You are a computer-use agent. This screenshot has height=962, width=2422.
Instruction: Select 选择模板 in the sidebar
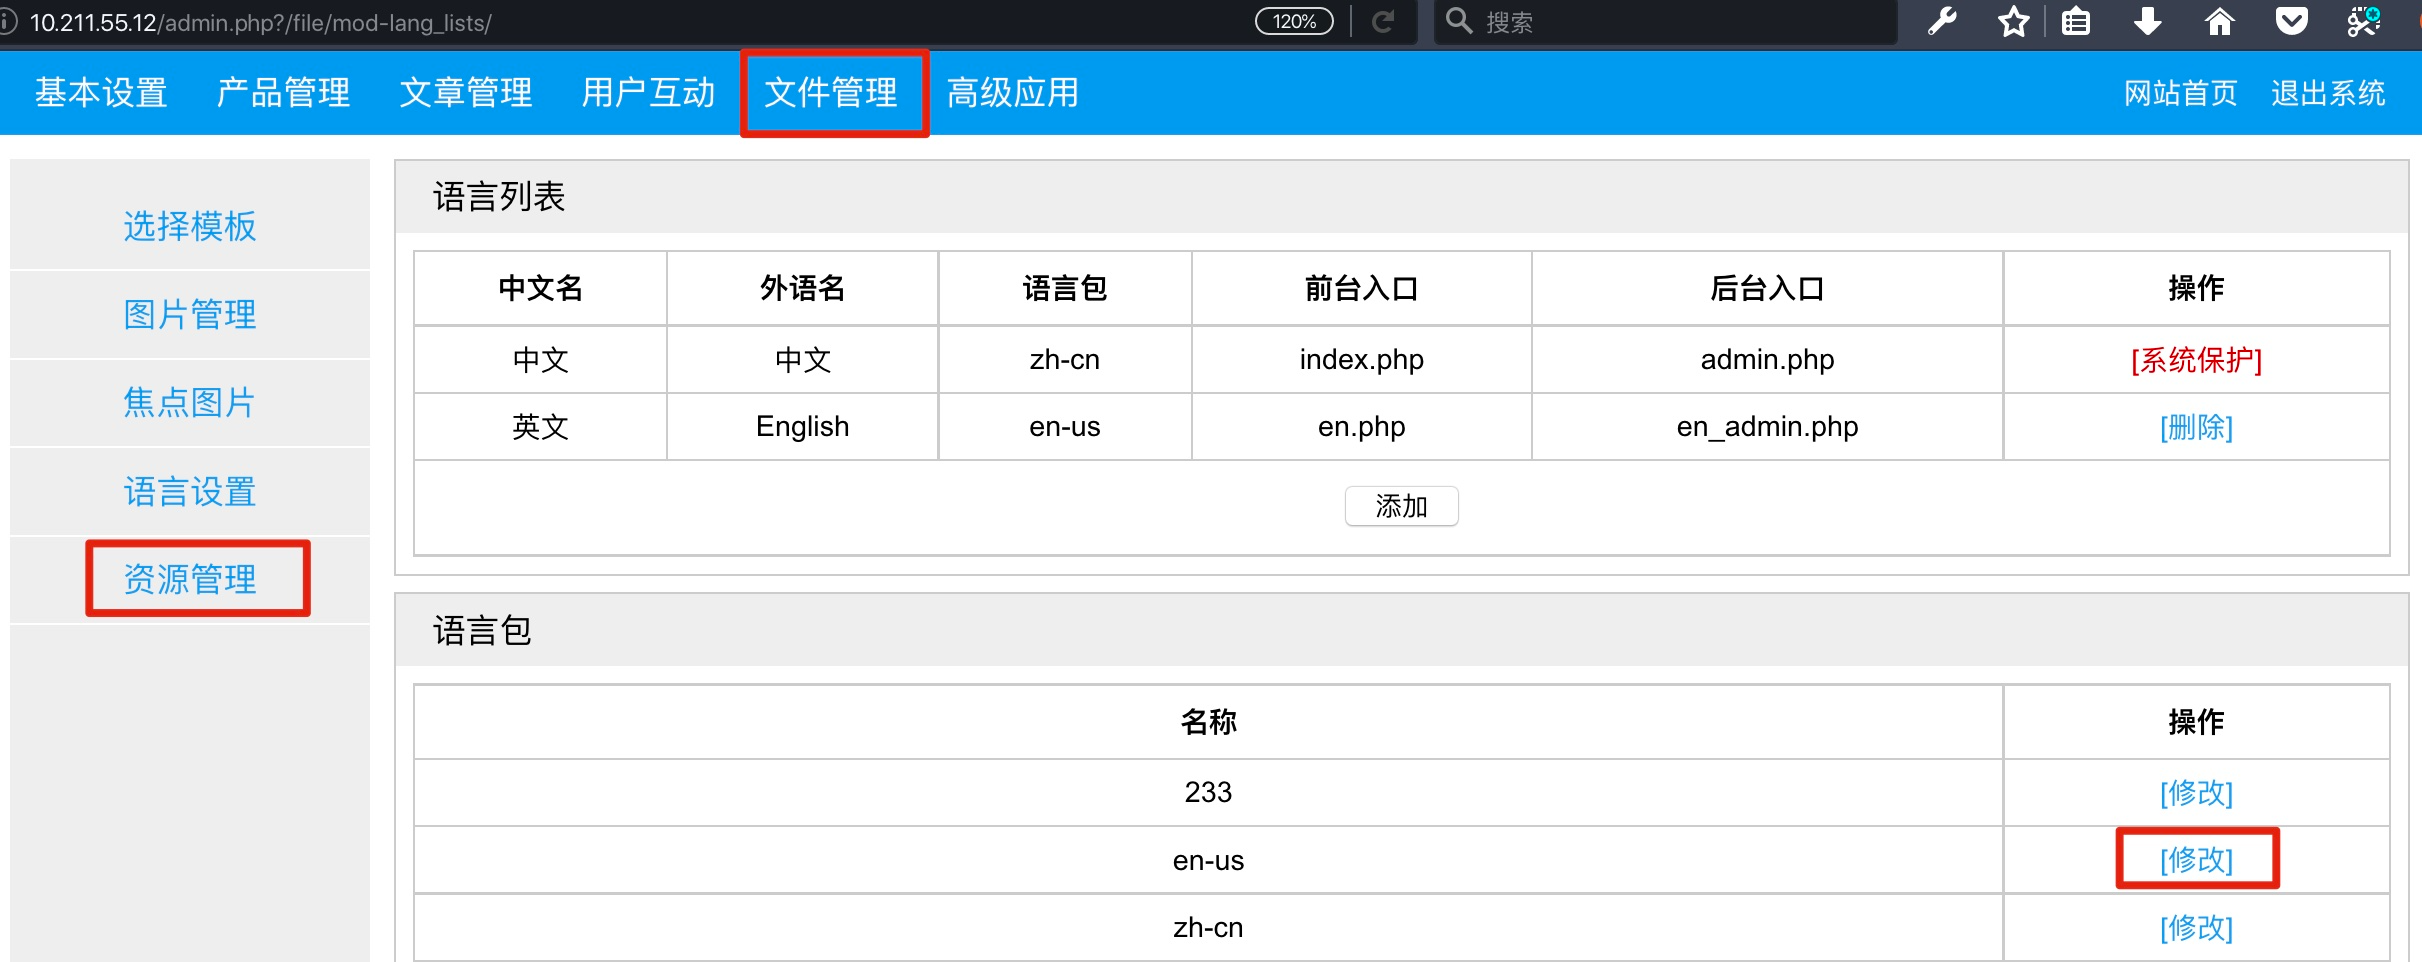pyautogui.click(x=190, y=226)
